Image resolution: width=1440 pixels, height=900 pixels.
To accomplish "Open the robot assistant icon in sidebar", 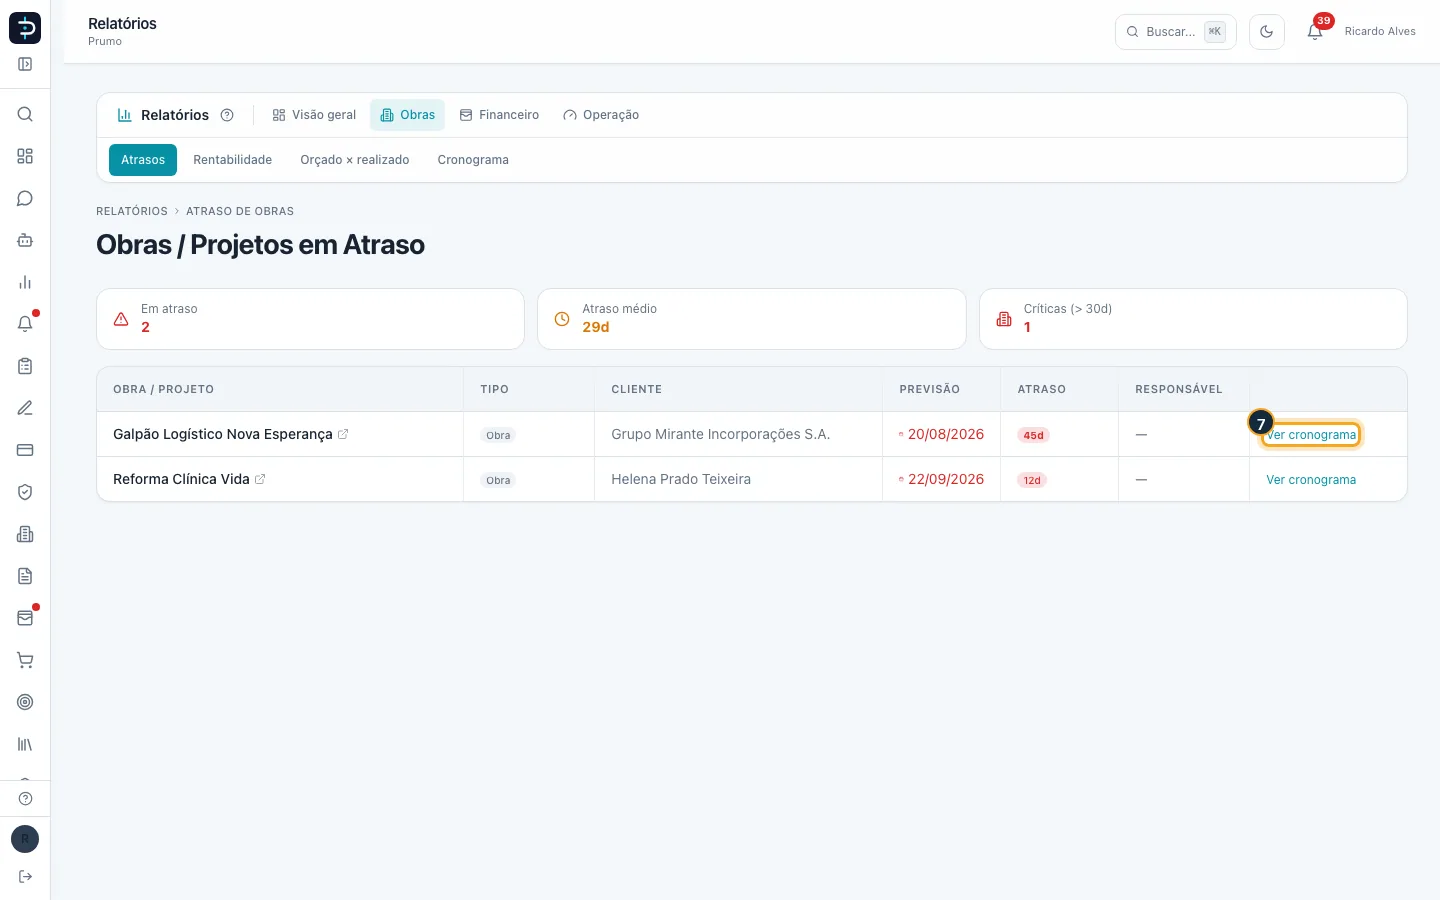I will tap(25, 240).
